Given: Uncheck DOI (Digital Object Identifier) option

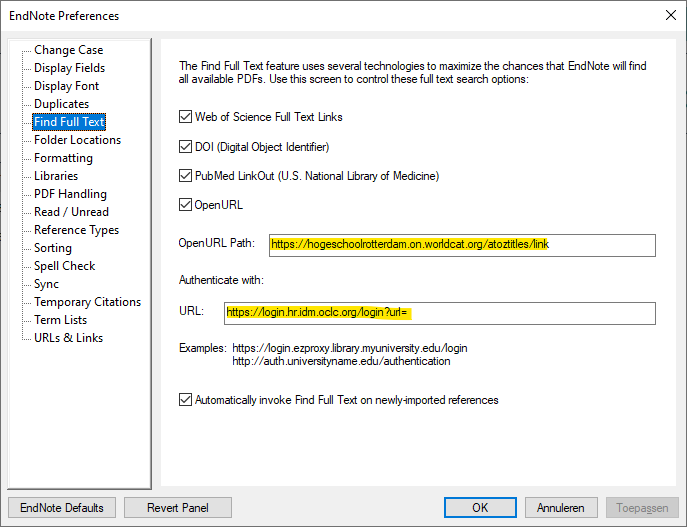Looking at the screenshot, I should [185, 147].
